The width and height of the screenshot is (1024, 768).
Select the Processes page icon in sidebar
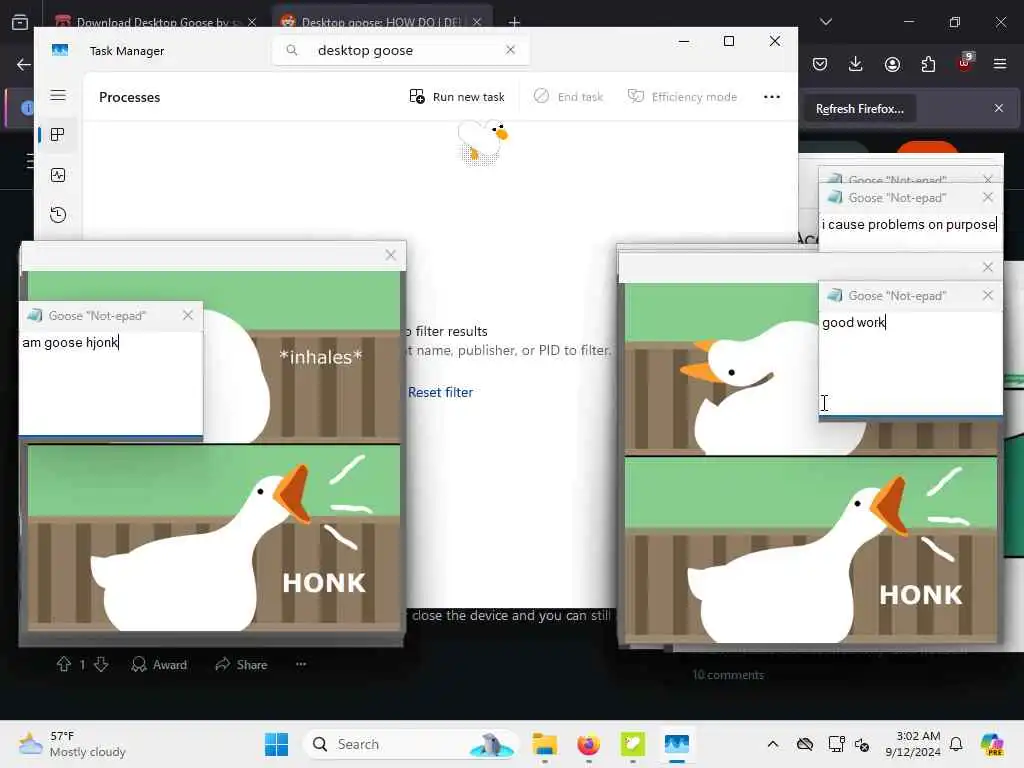pyautogui.click(x=58, y=135)
